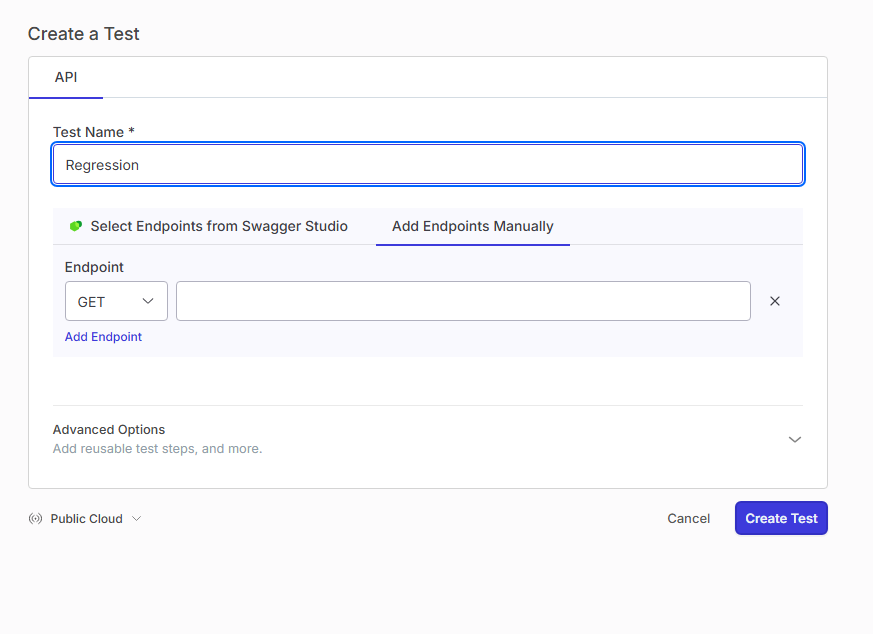Click the chevron next to Public Cloud
The height and width of the screenshot is (634, 873).
[138, 519]
